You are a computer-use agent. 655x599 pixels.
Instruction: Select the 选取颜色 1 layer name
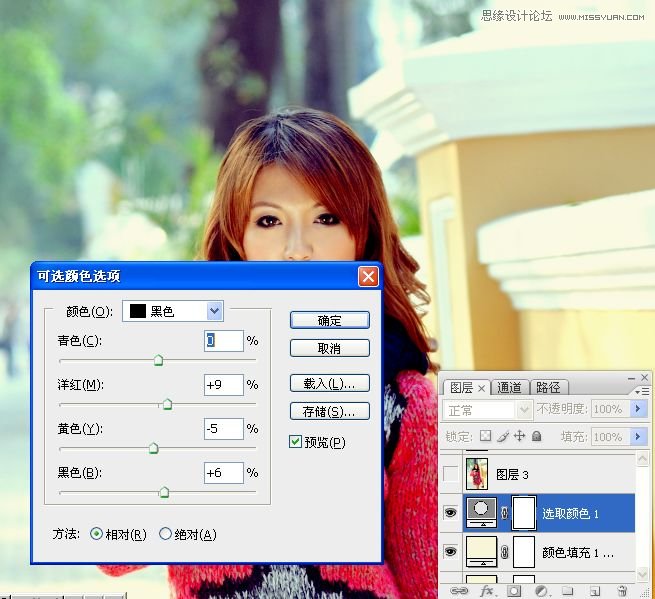click(570, 513)
